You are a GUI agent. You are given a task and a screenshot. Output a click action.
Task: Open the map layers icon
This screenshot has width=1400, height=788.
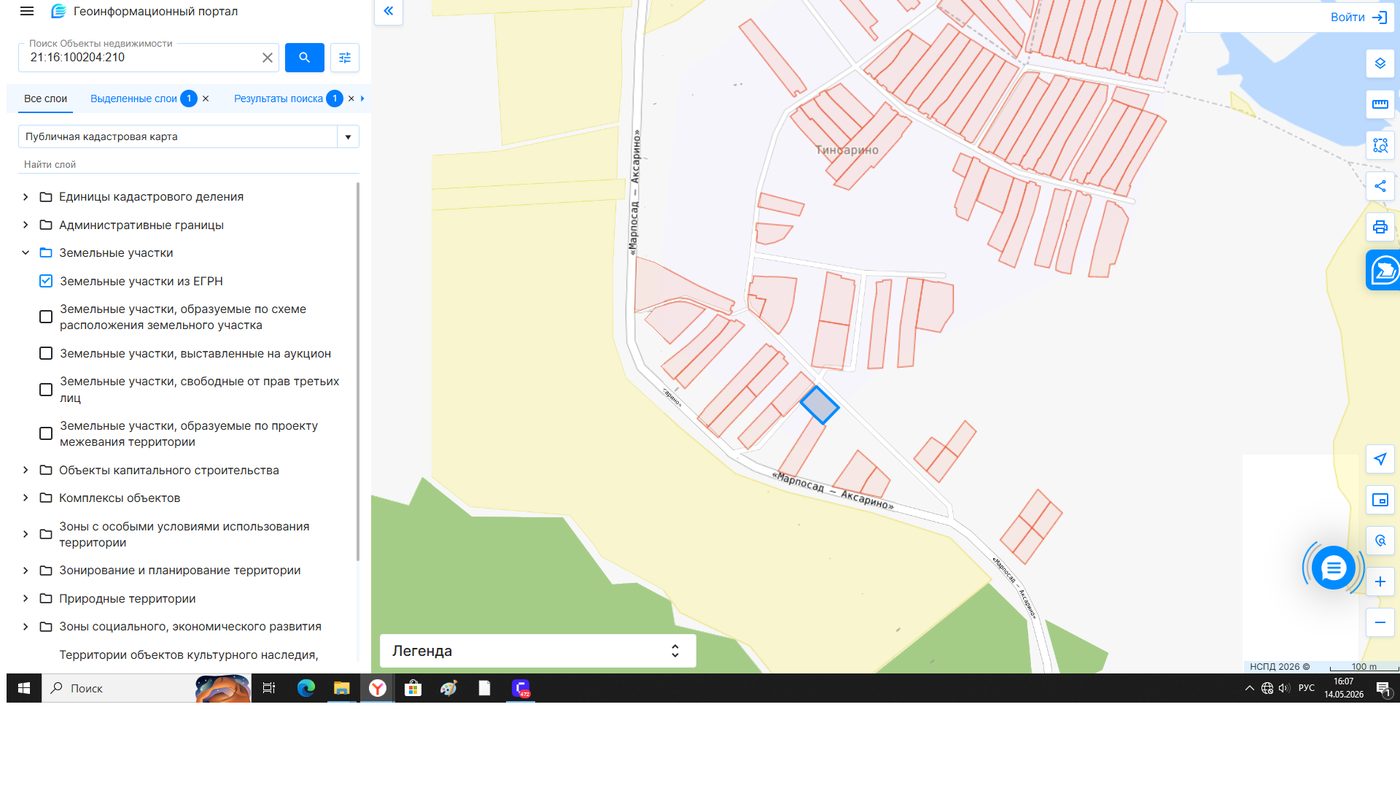point(1380,63)
